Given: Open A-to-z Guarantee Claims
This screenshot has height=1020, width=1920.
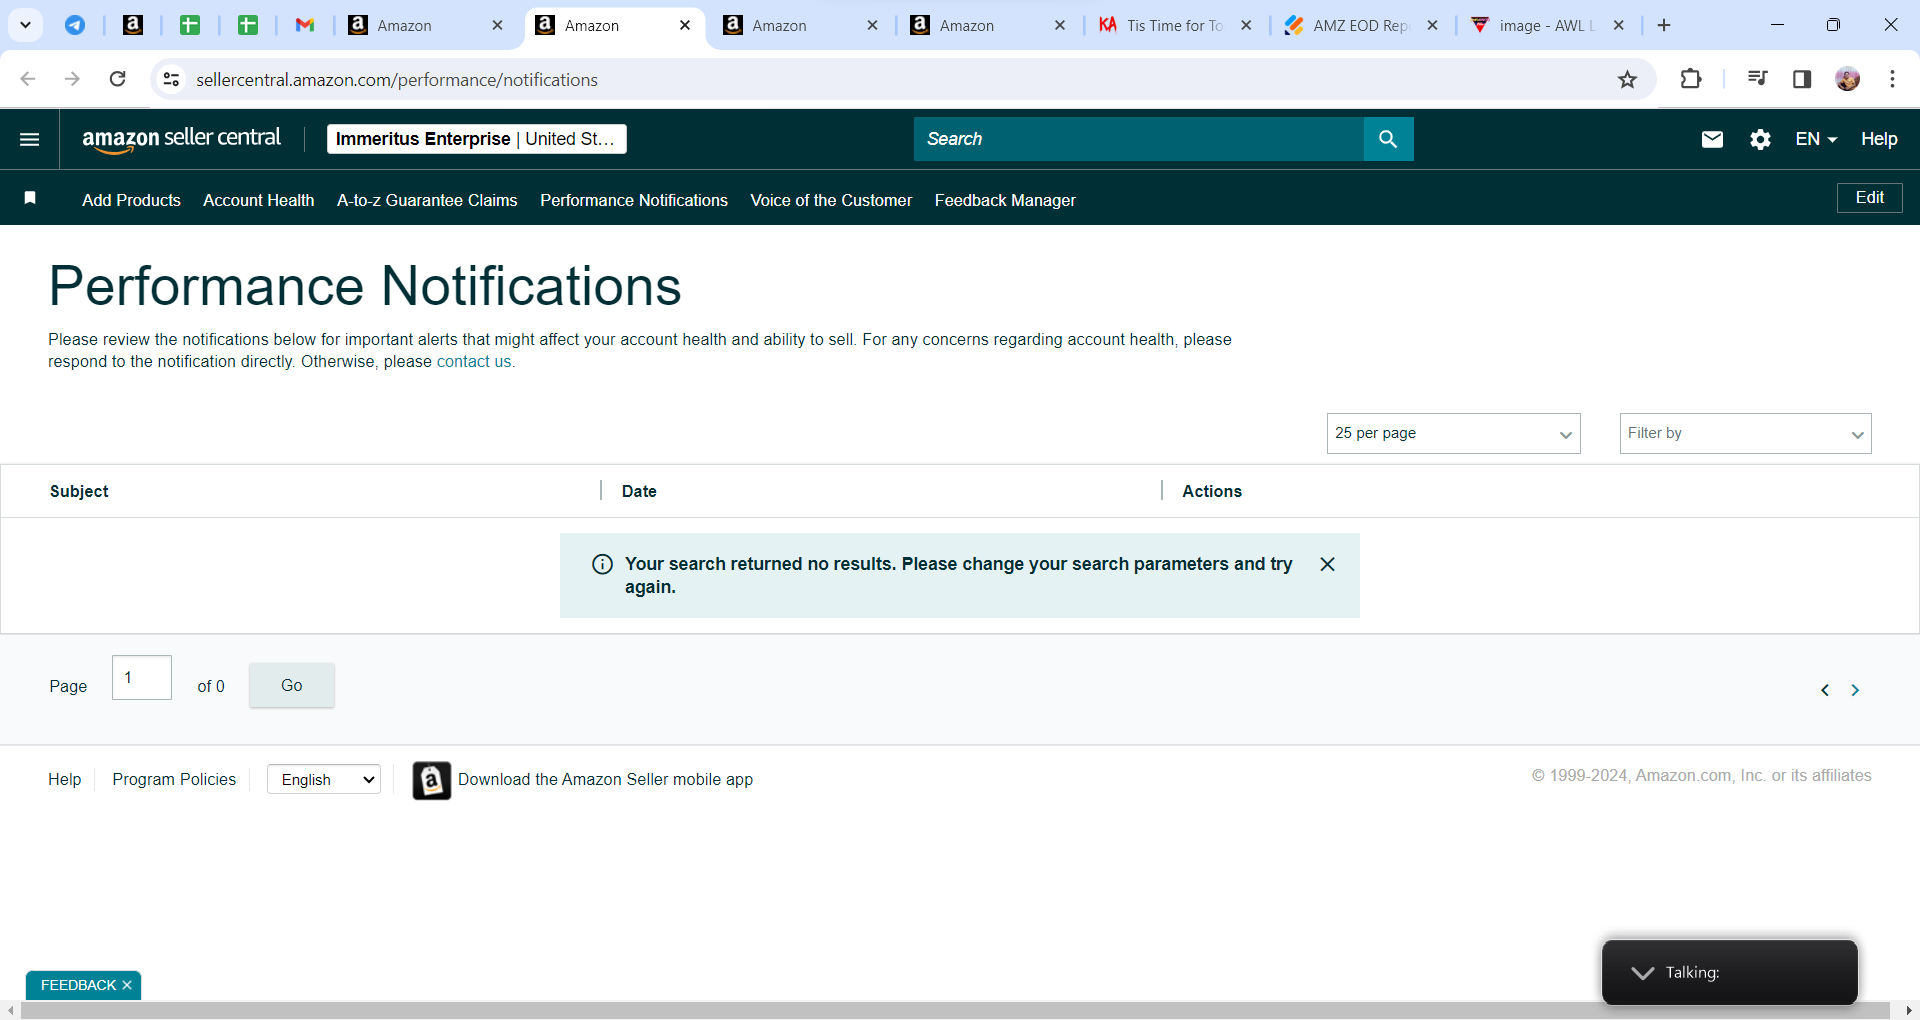Looking at the screenshot, I should click(x=427, y=200).
